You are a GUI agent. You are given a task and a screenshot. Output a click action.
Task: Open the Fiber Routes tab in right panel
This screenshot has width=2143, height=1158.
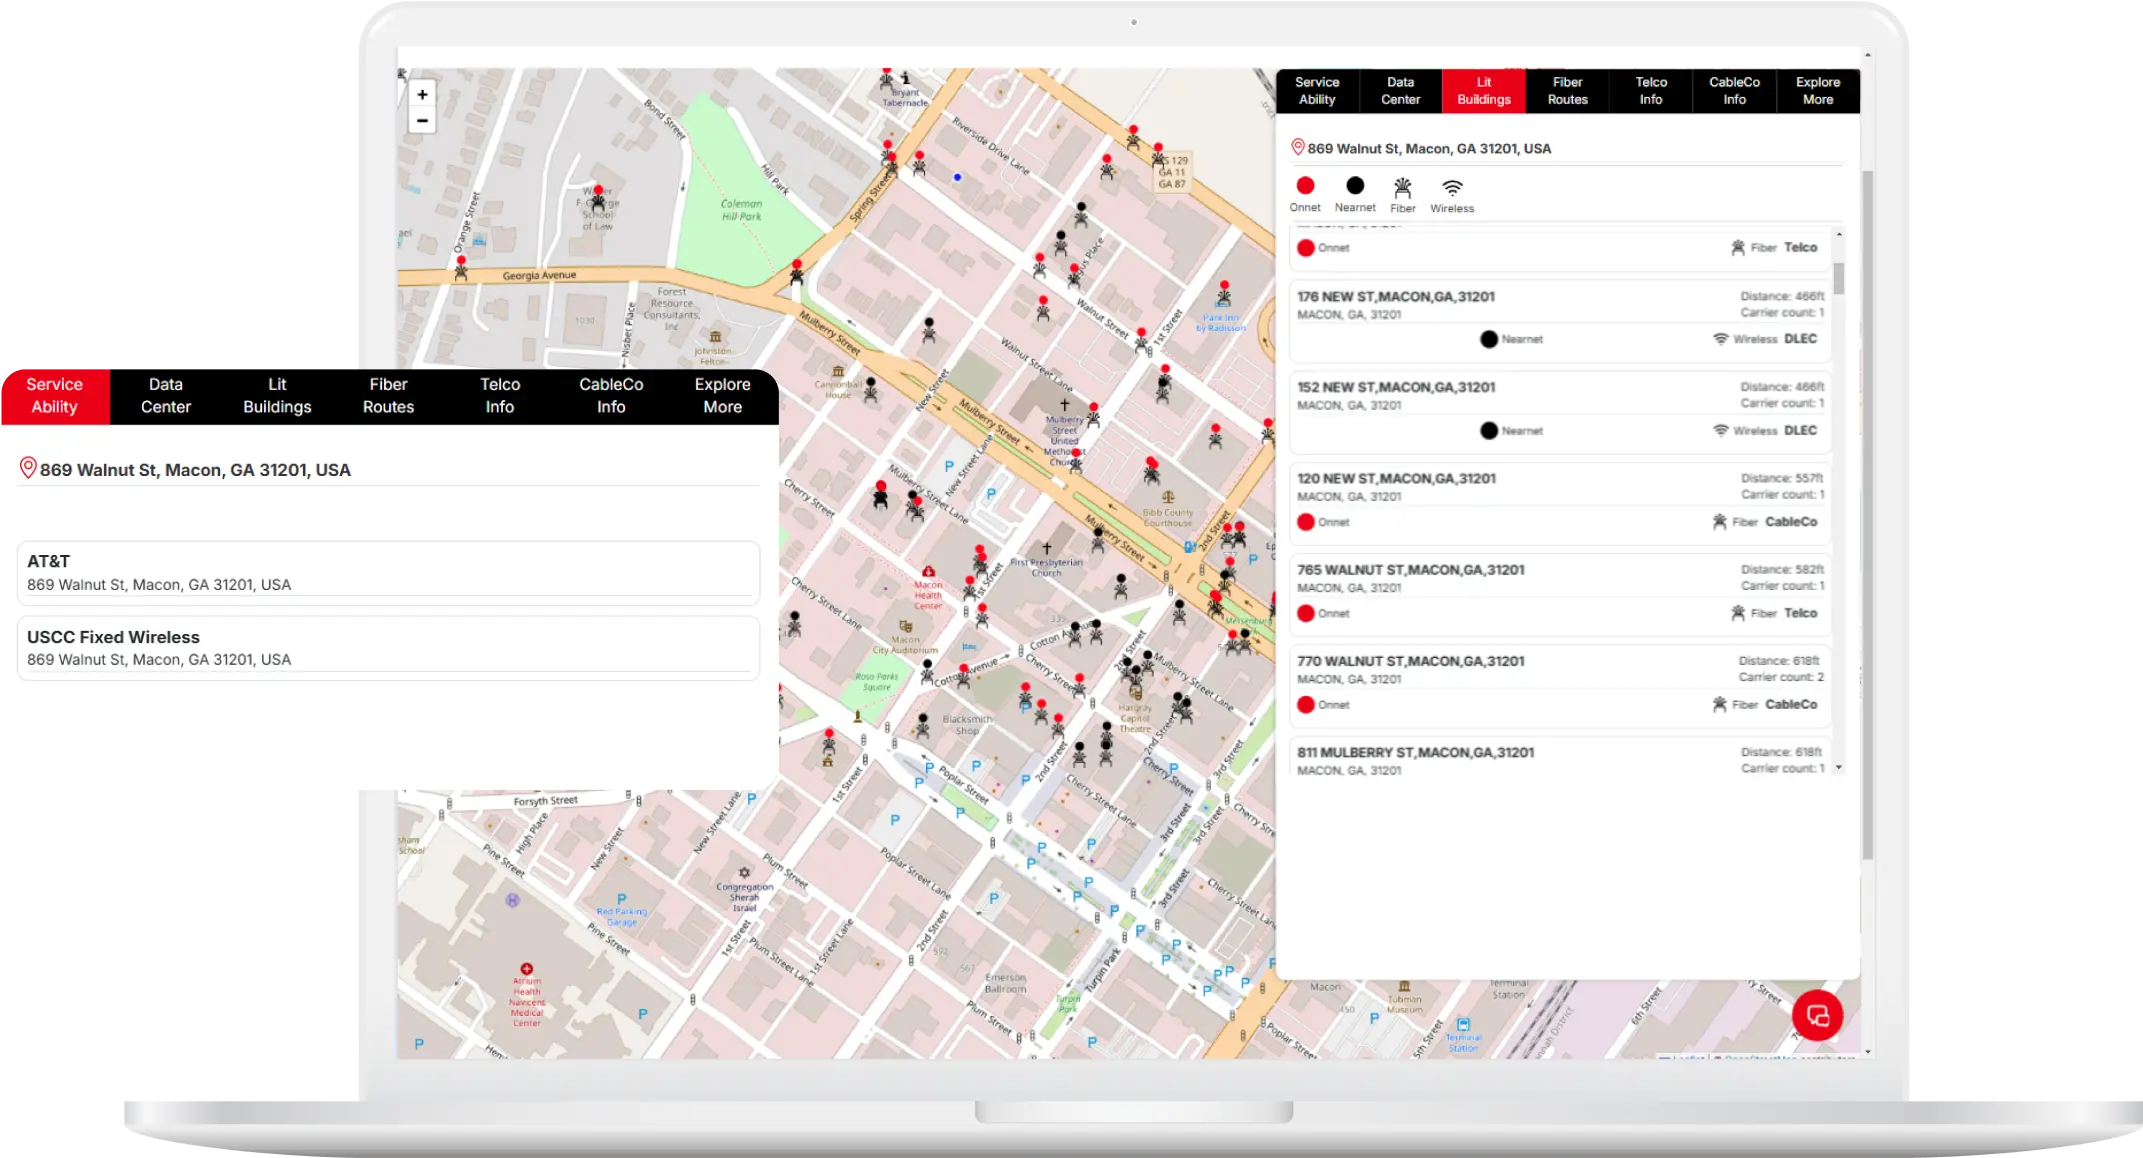point(1567,91)
